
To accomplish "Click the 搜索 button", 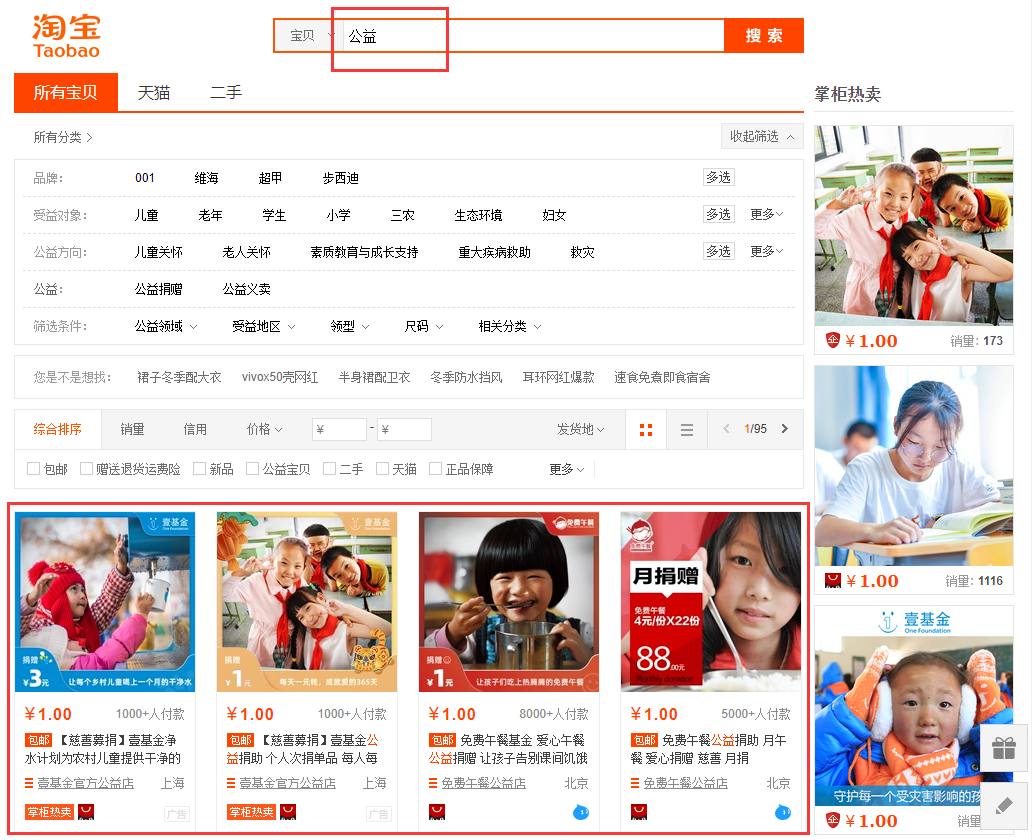I will coord(763,36).
